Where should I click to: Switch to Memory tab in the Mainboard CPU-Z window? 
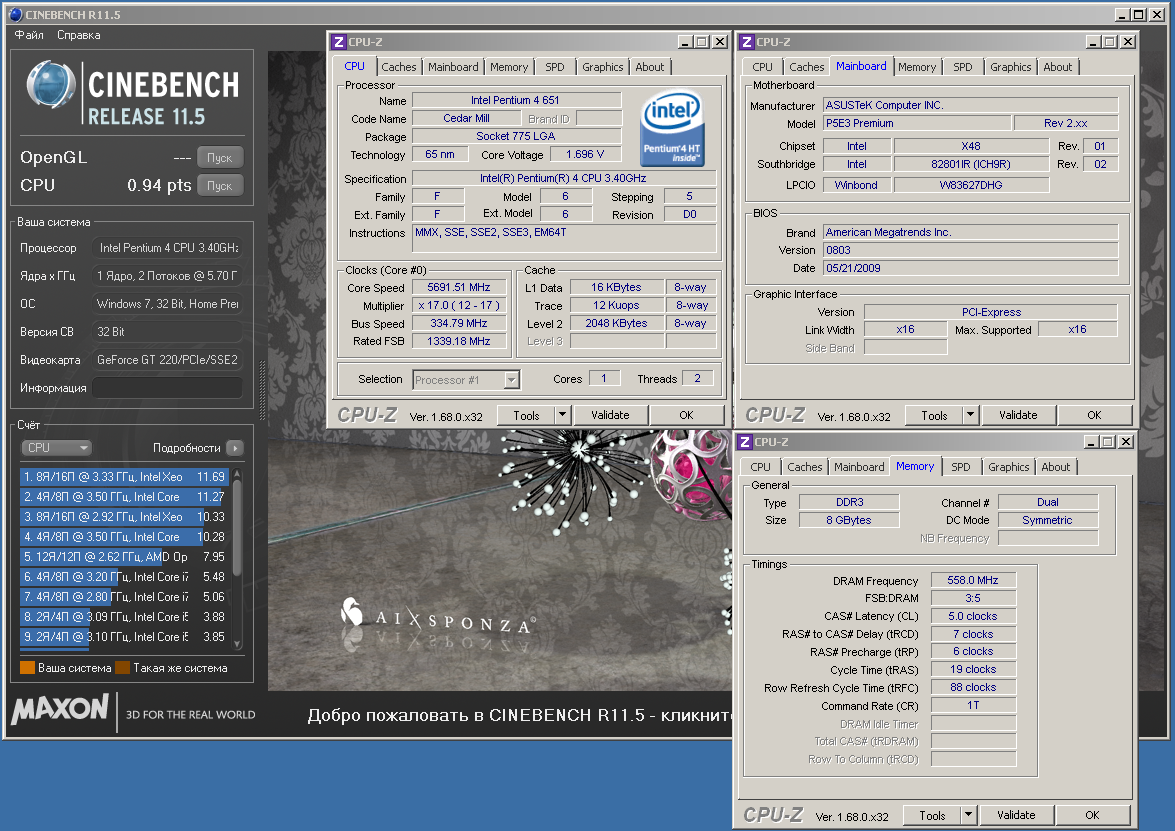[x=916, y=67]
